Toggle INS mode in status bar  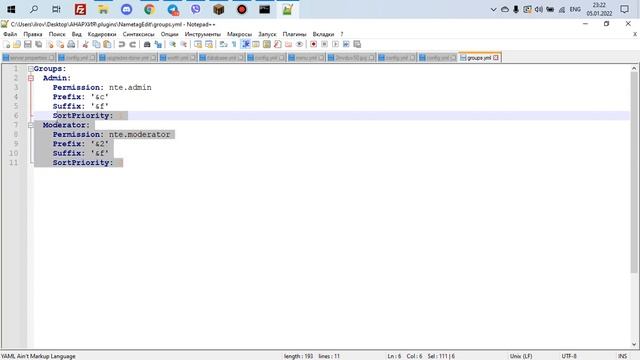[622, 356]
